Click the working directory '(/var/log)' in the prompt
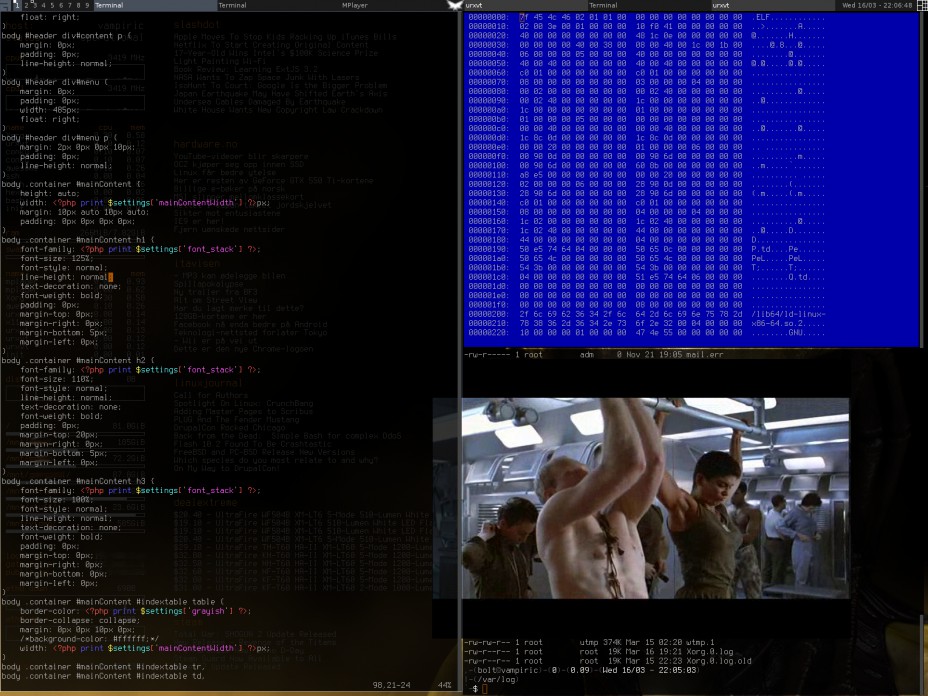Viewport: 928px width, 696px height. point(495,679)
